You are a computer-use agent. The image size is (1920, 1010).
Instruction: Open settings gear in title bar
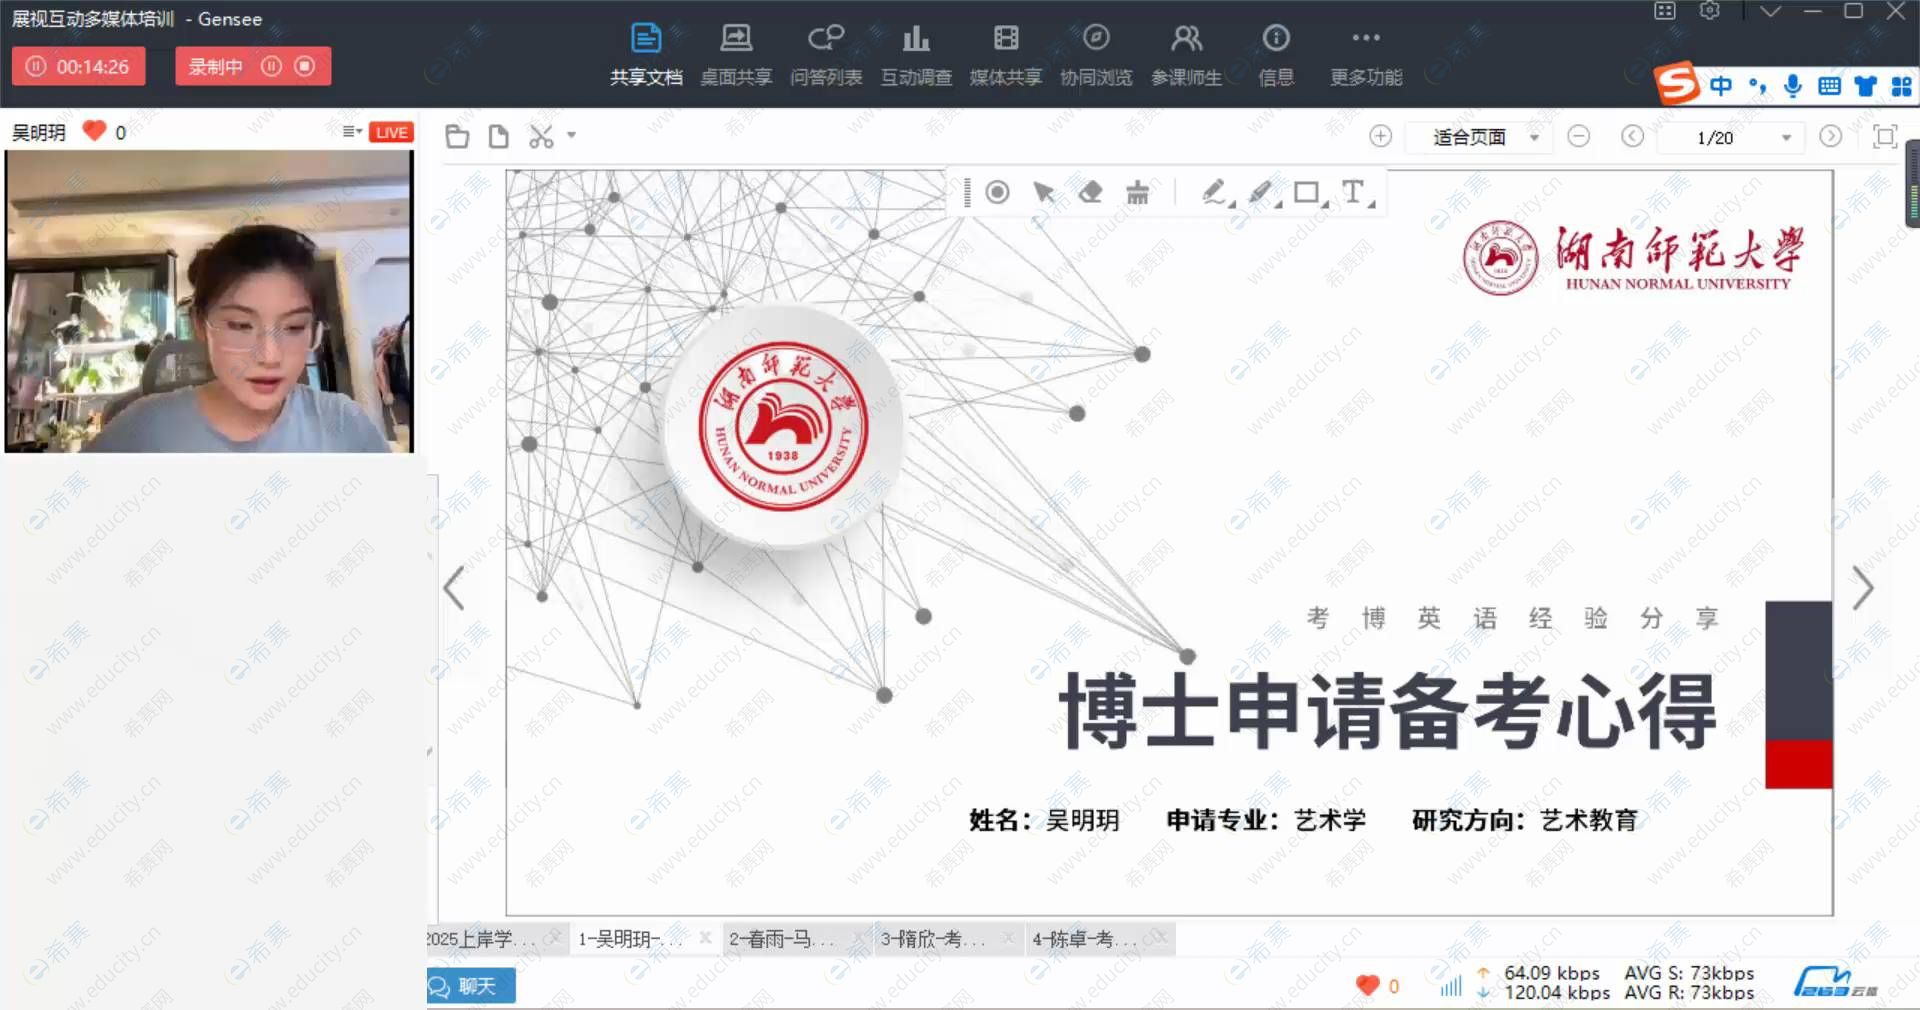point(1710,11)
